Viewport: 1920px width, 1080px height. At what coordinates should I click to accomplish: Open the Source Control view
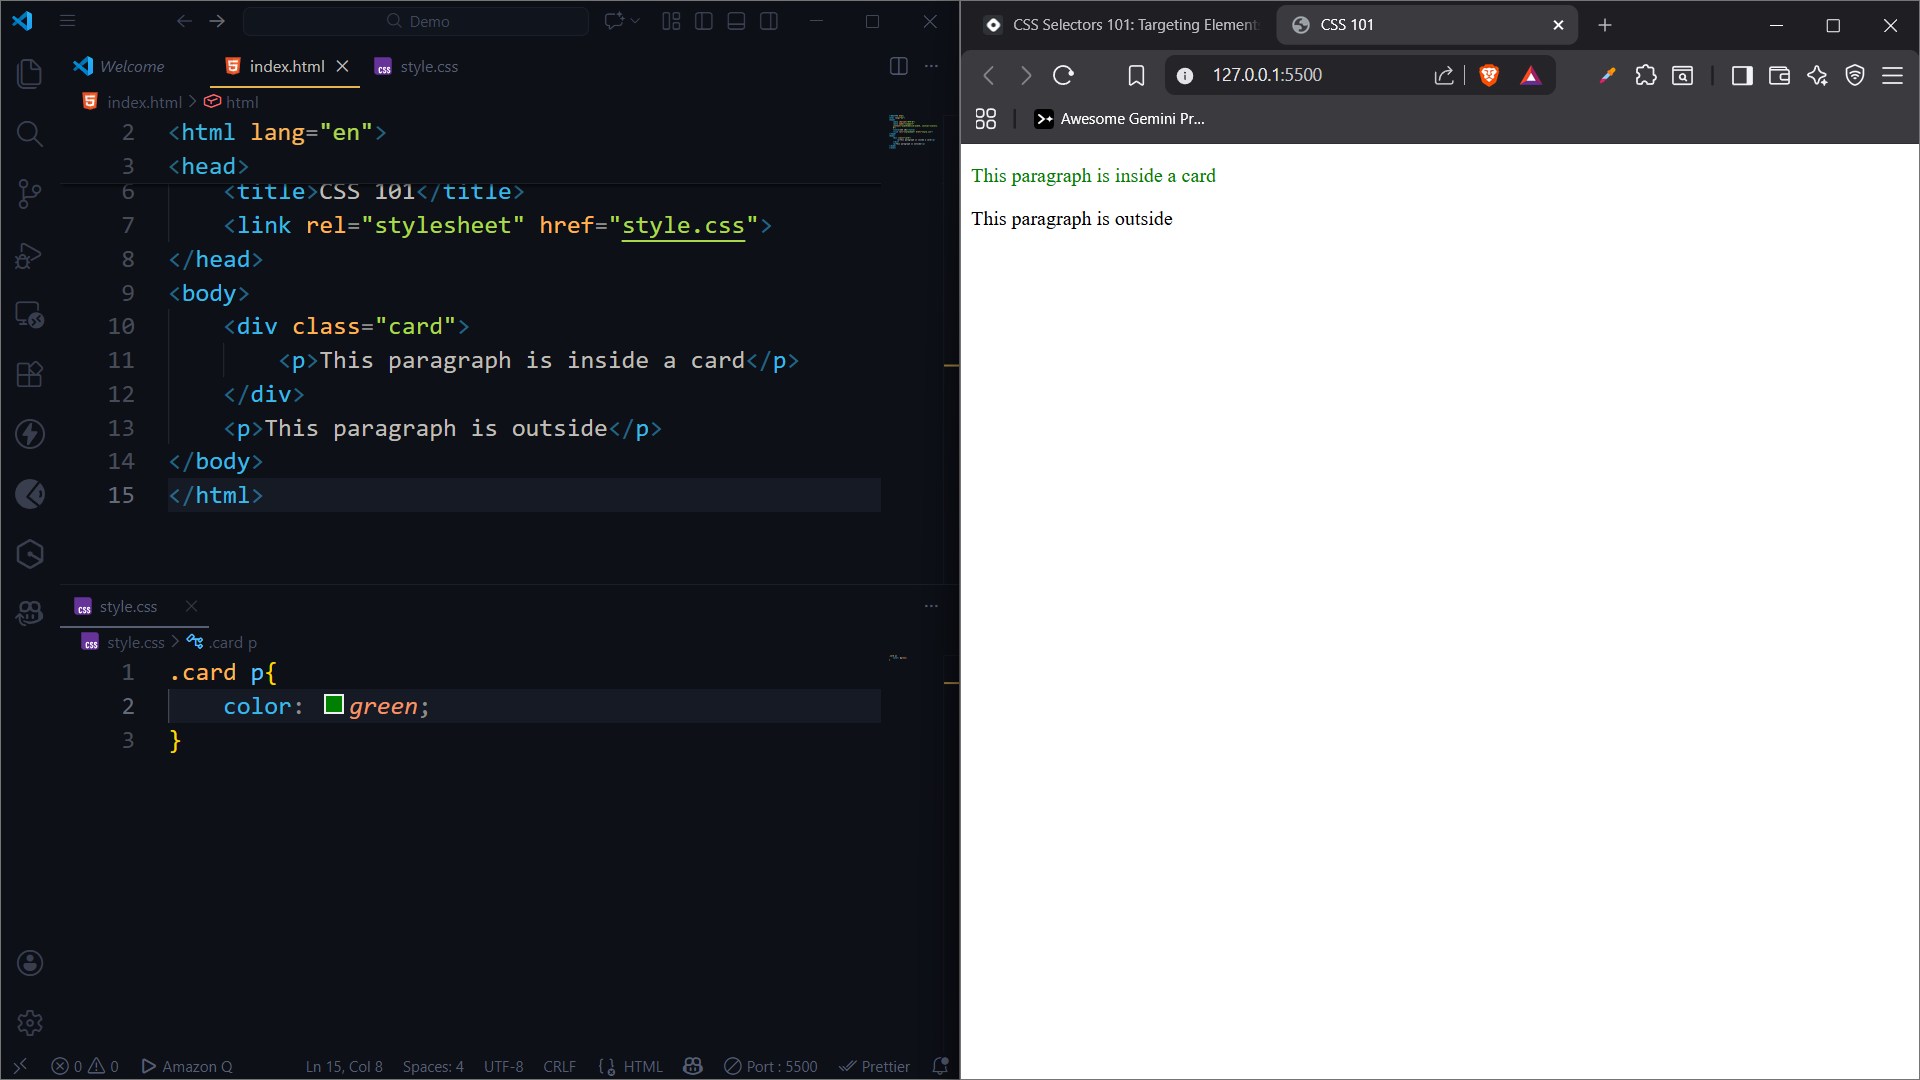click(30, 194)
